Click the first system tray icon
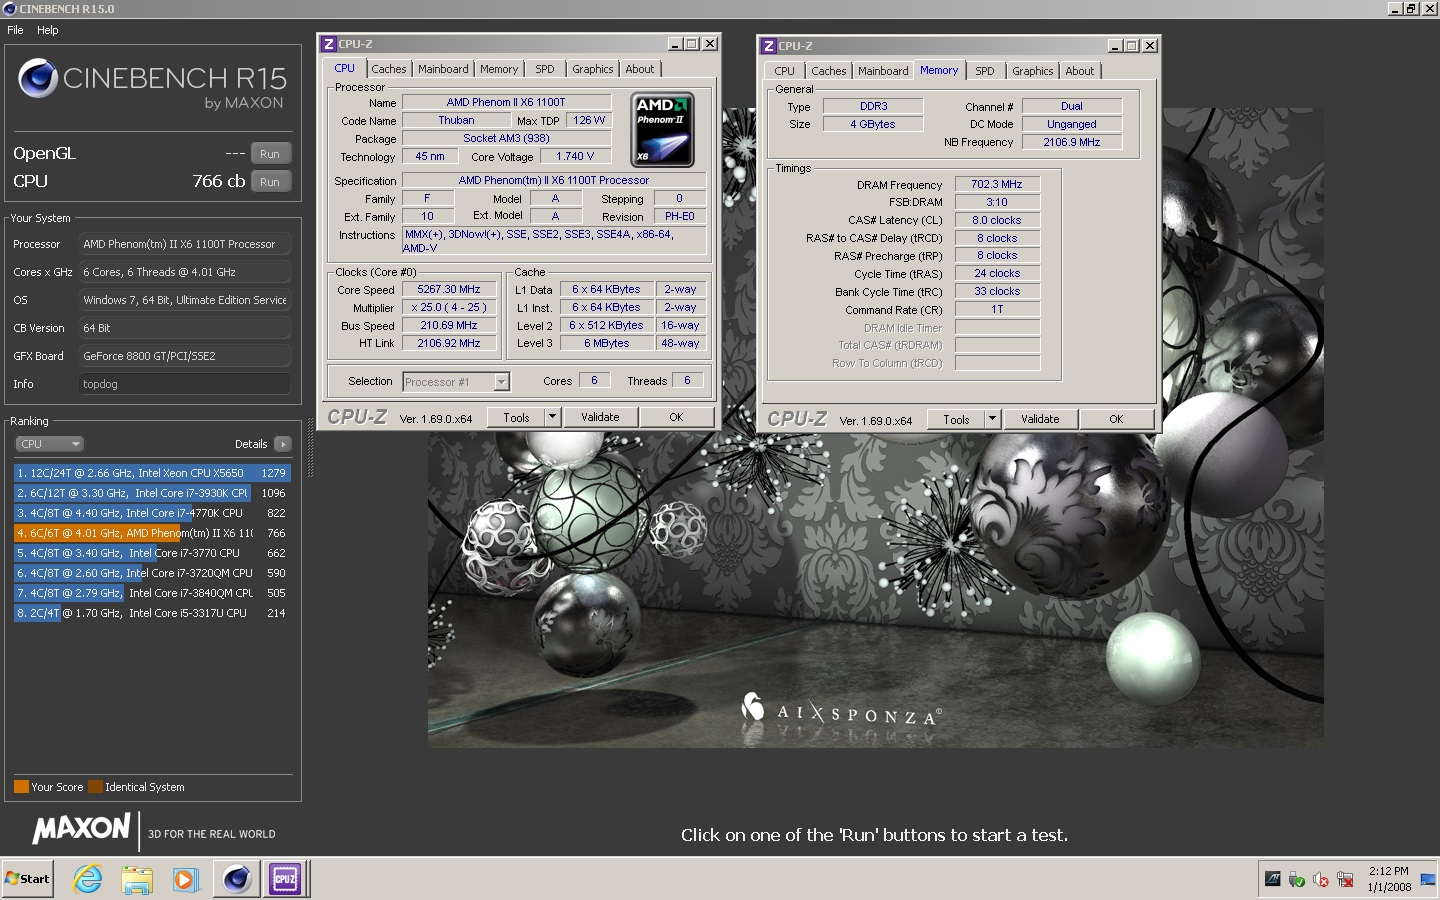Image resolution: width=1440 pixels, height=900 pixels. point(1272,880)
